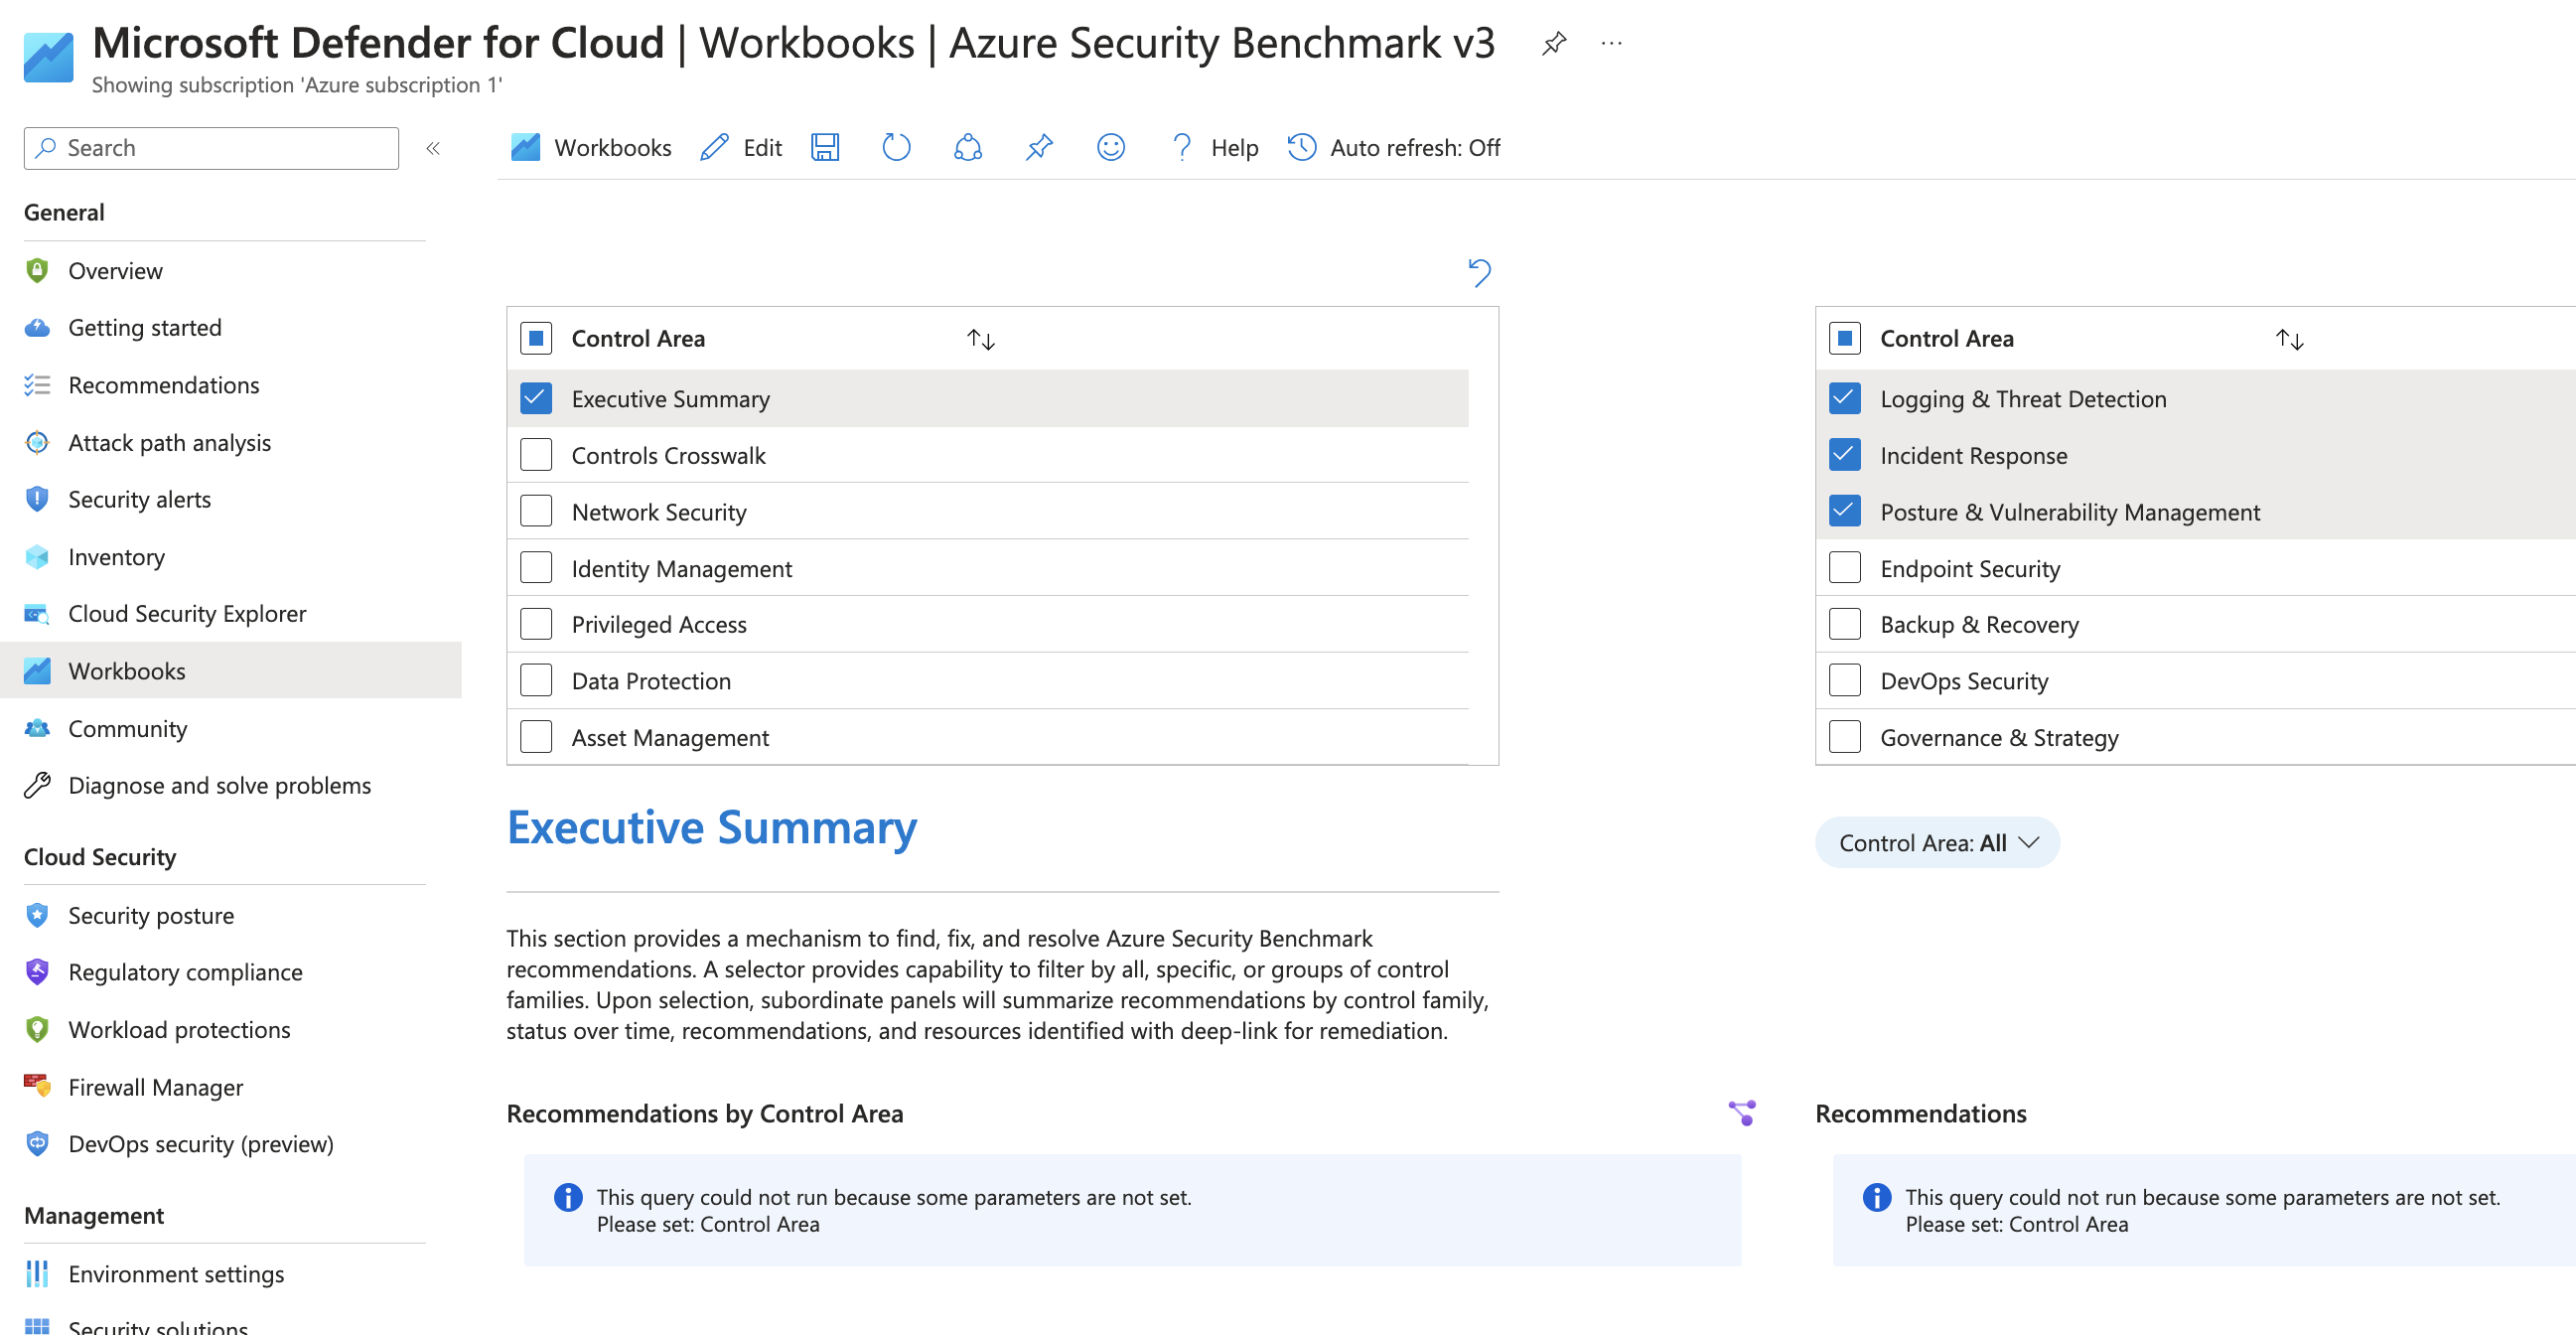2576x1335 pixels.
Task: Open Environment settings
Action: [x=230, y=1274]
